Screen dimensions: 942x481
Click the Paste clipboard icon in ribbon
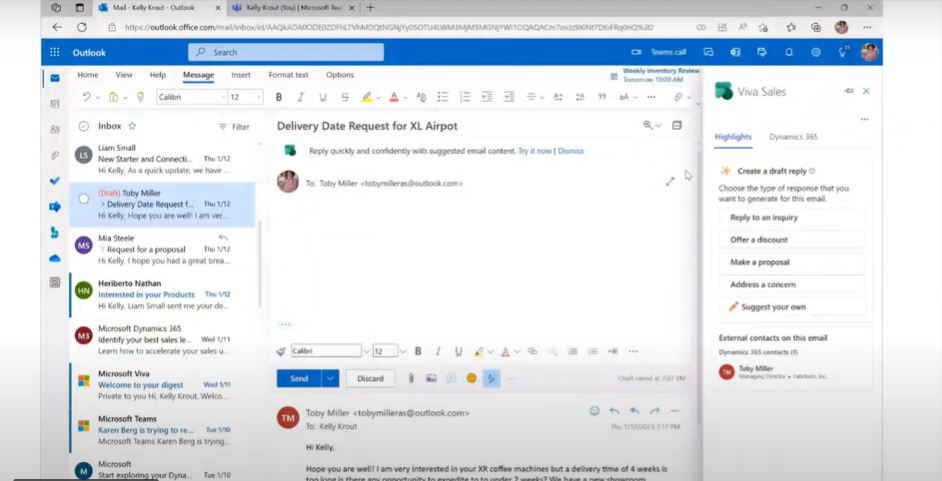[x=113, y=97]
